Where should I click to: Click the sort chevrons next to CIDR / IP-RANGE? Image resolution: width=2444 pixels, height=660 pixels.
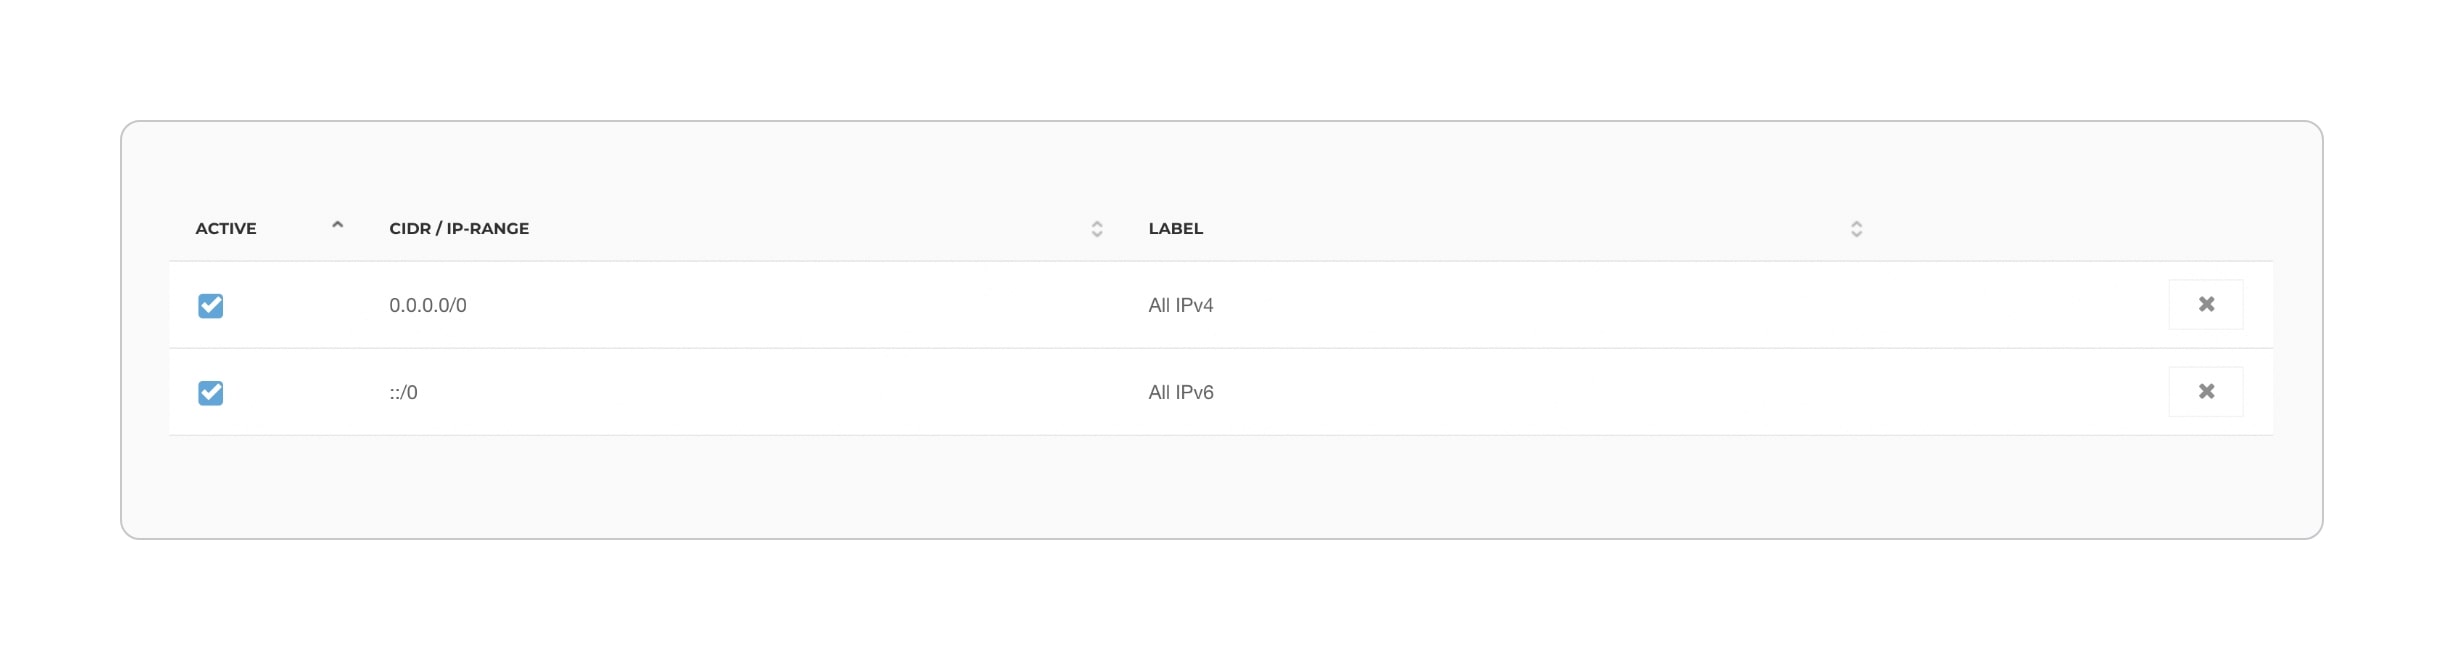coord(1097,228)
